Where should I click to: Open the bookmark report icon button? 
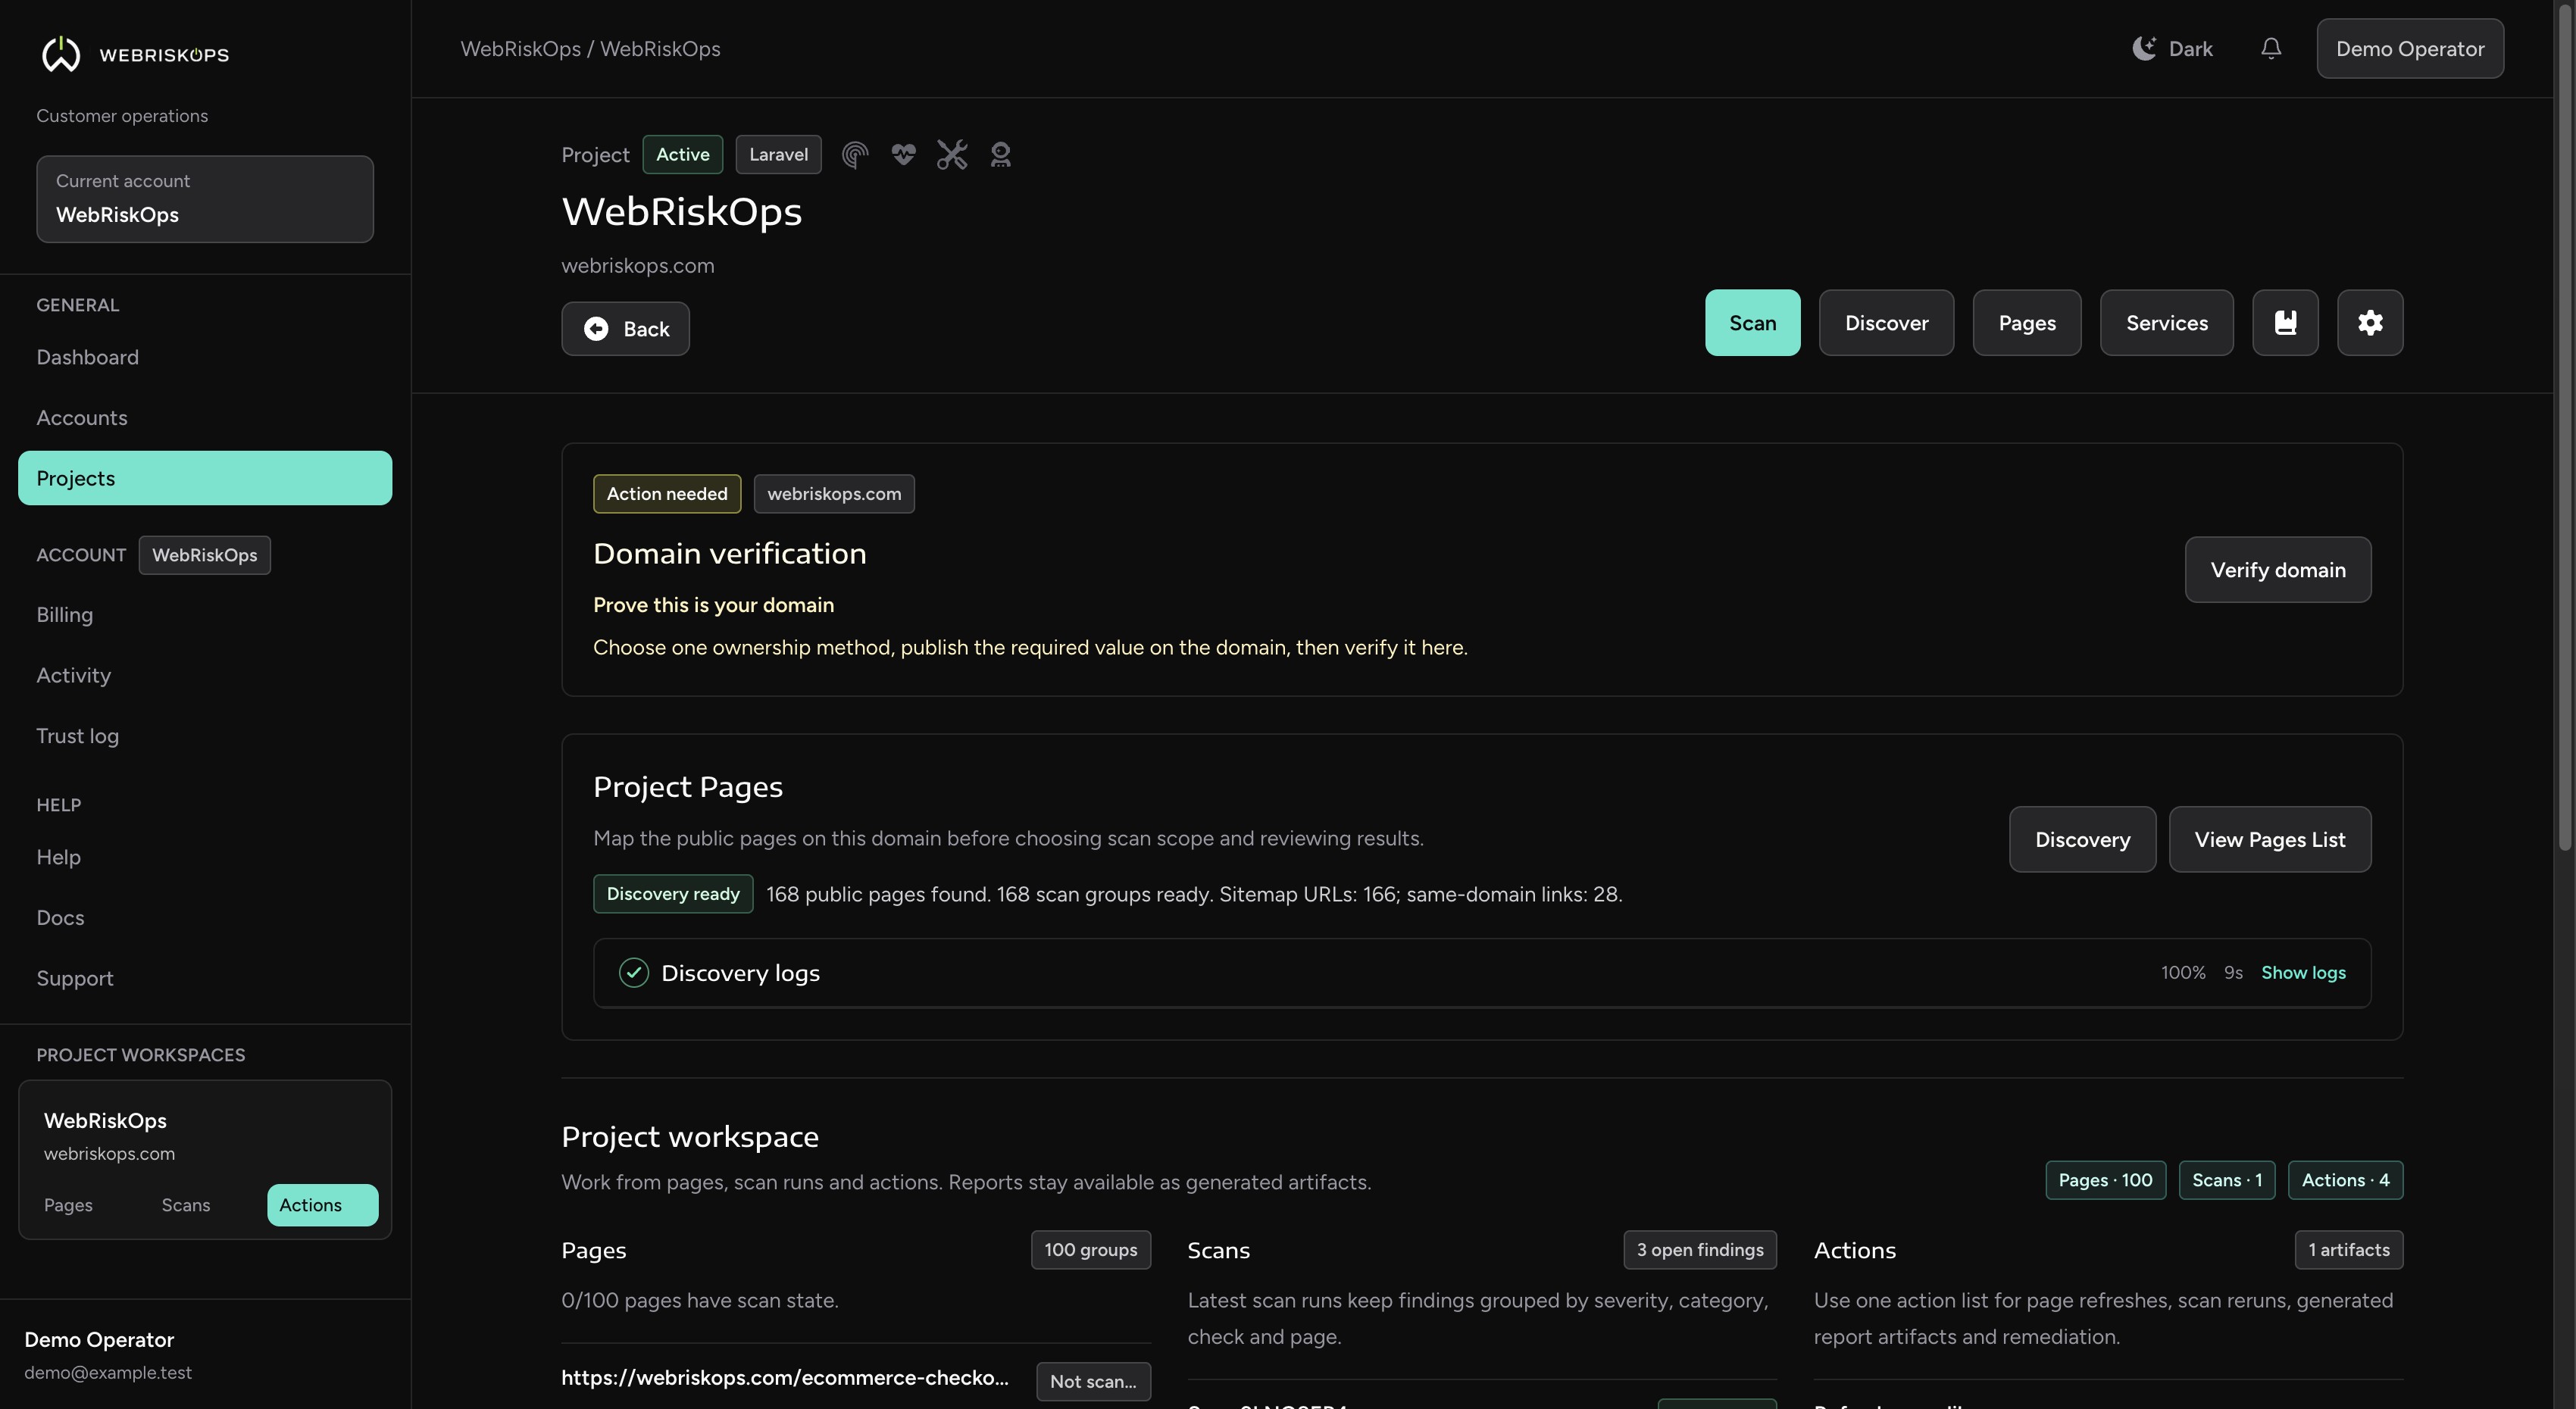tap(2285, 323)
